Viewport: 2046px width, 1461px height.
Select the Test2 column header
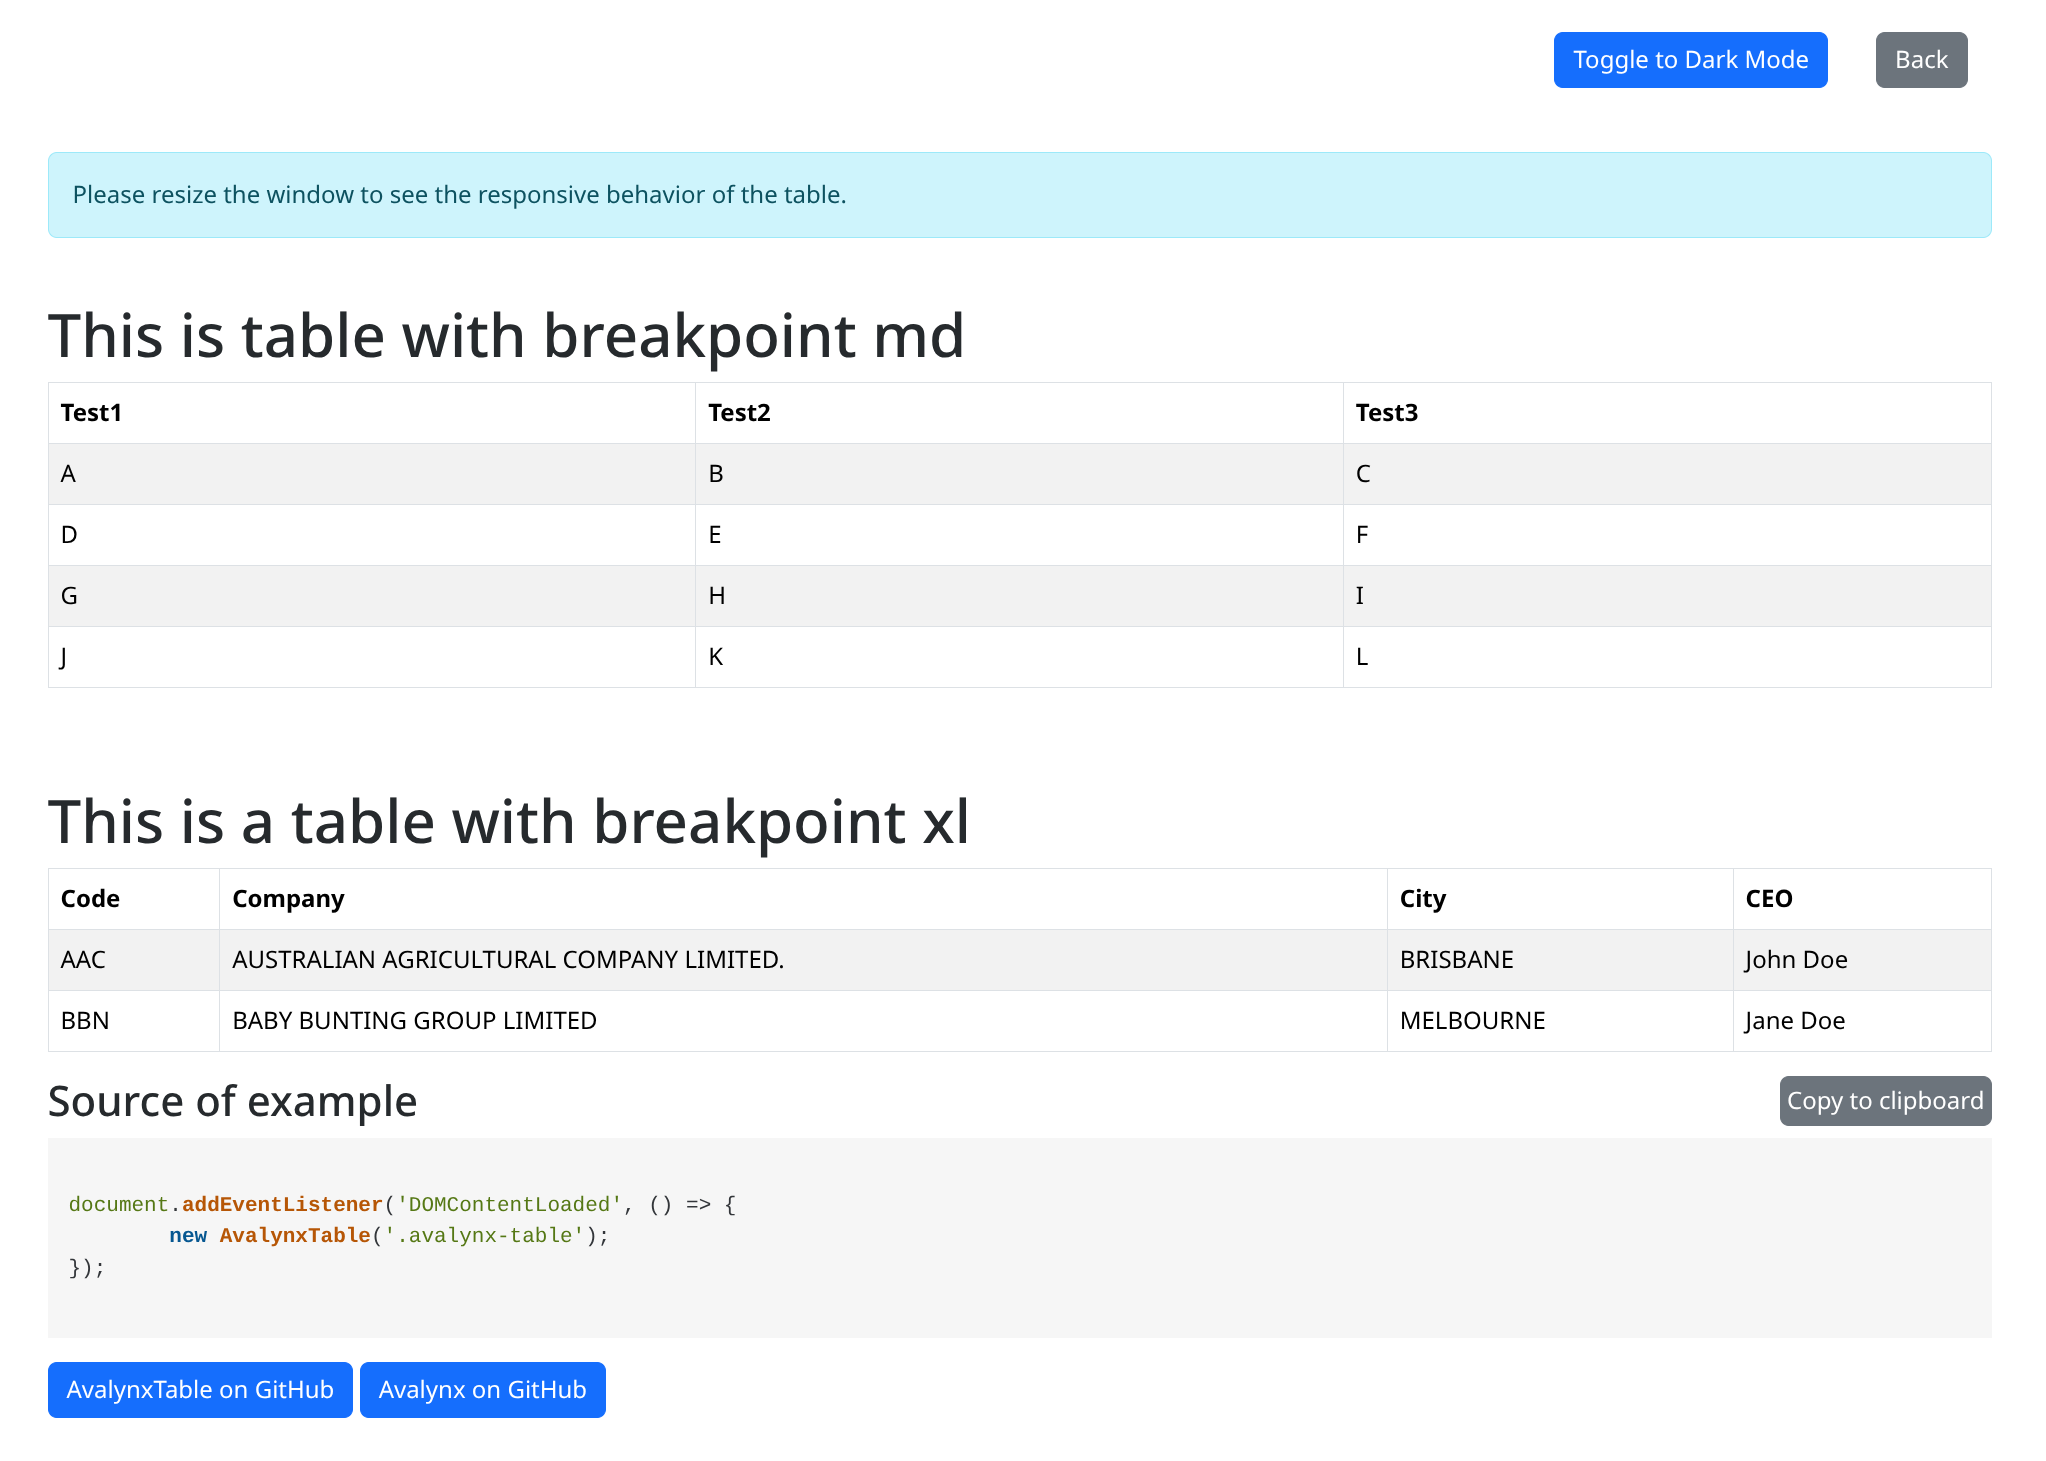pos(738,412)
